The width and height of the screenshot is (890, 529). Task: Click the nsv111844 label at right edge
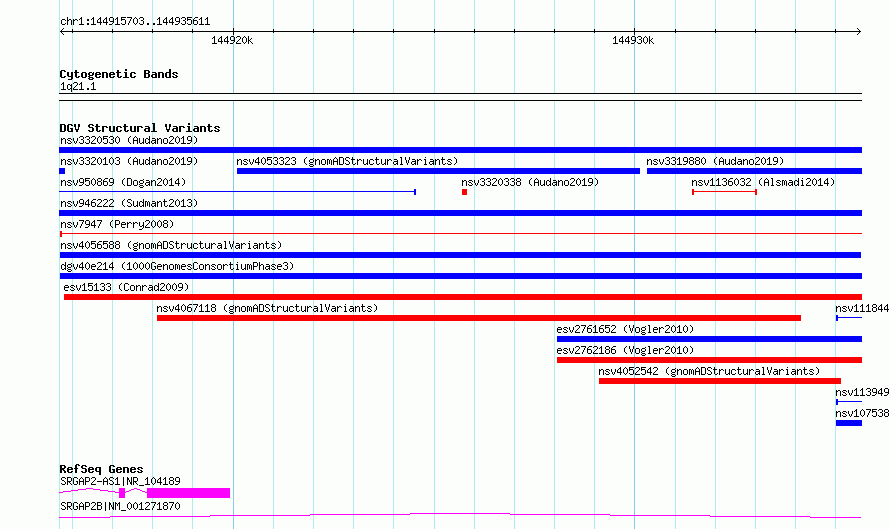[862, 308]
